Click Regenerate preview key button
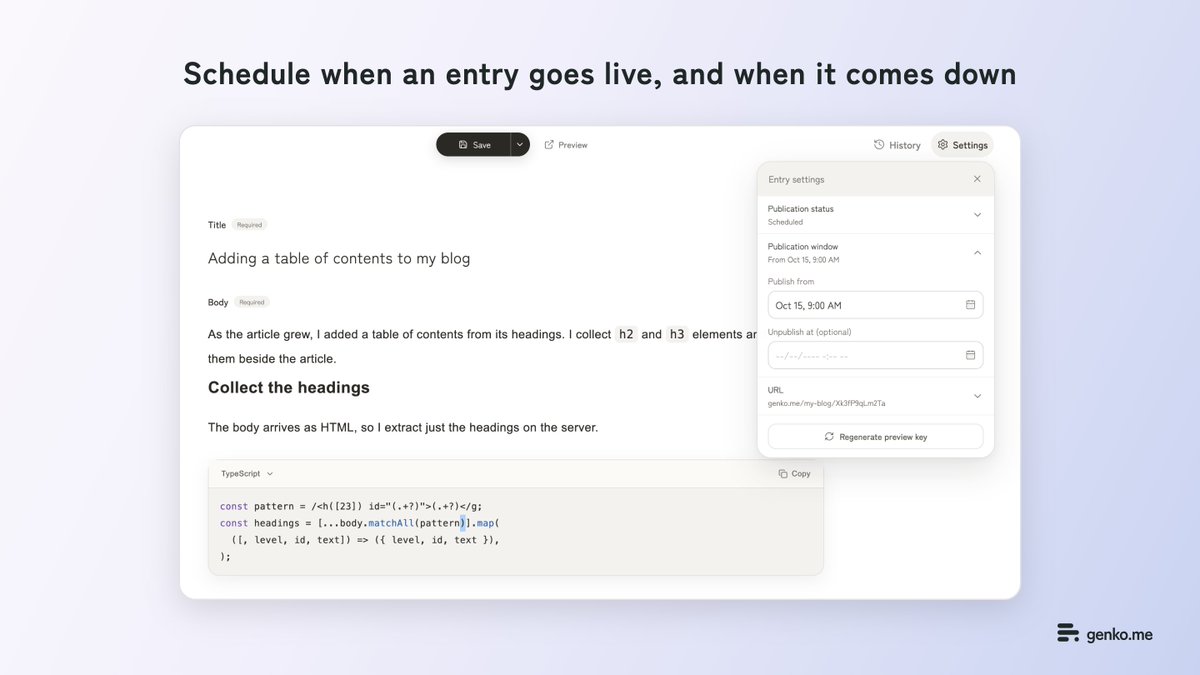The width and height of the screenshot is (1200, 675). 875,437
